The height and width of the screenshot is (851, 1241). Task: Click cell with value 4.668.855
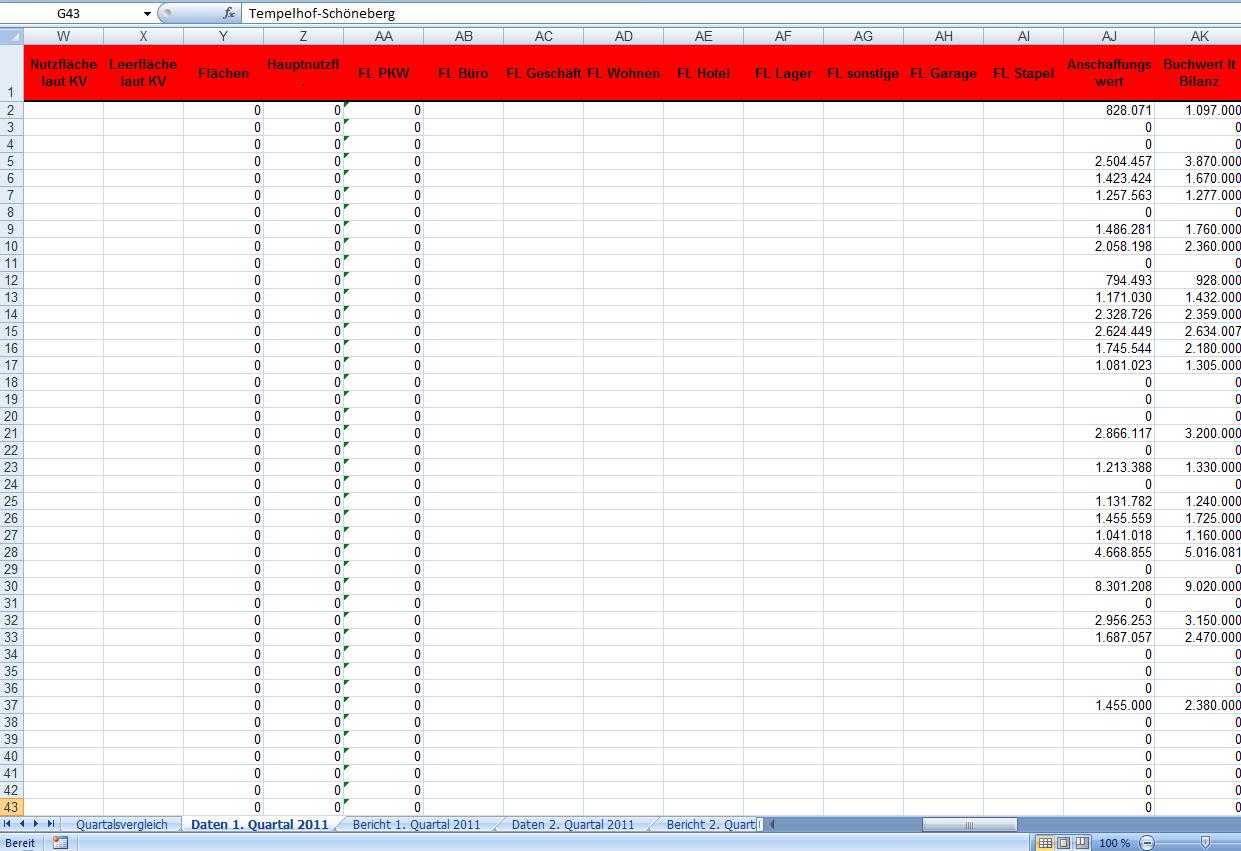1109,552
